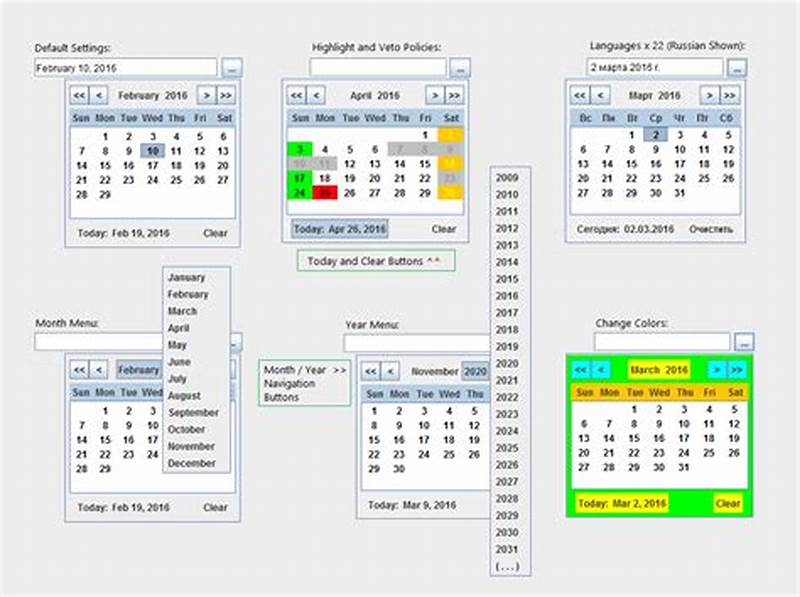Click the < previous-month arrow on February 2016 calendar

click(x=97, y=94)
